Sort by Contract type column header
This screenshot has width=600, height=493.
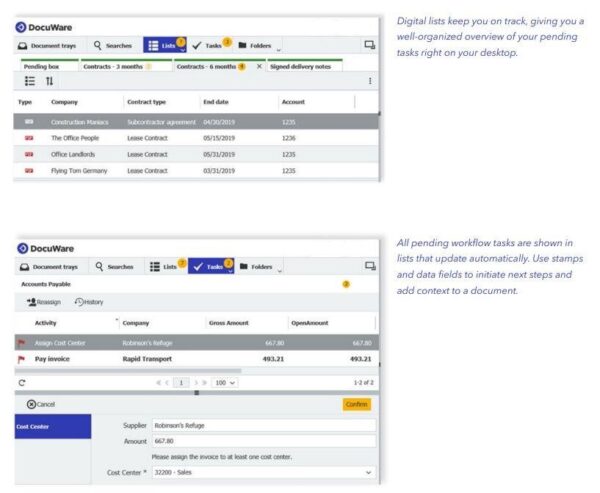tap(147, 102)
